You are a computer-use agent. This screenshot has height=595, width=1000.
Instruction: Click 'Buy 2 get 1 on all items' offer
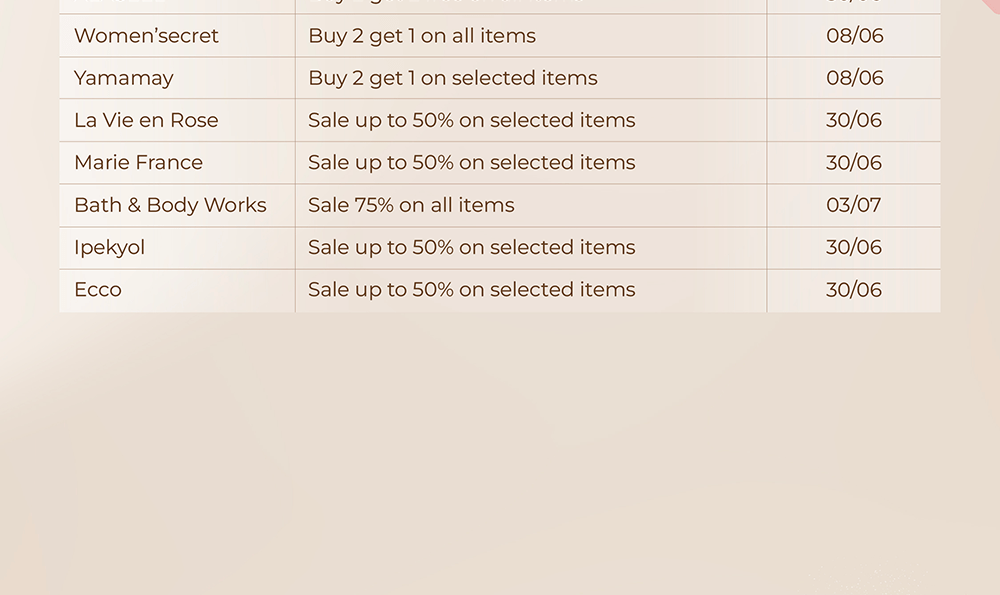point(422,36)
